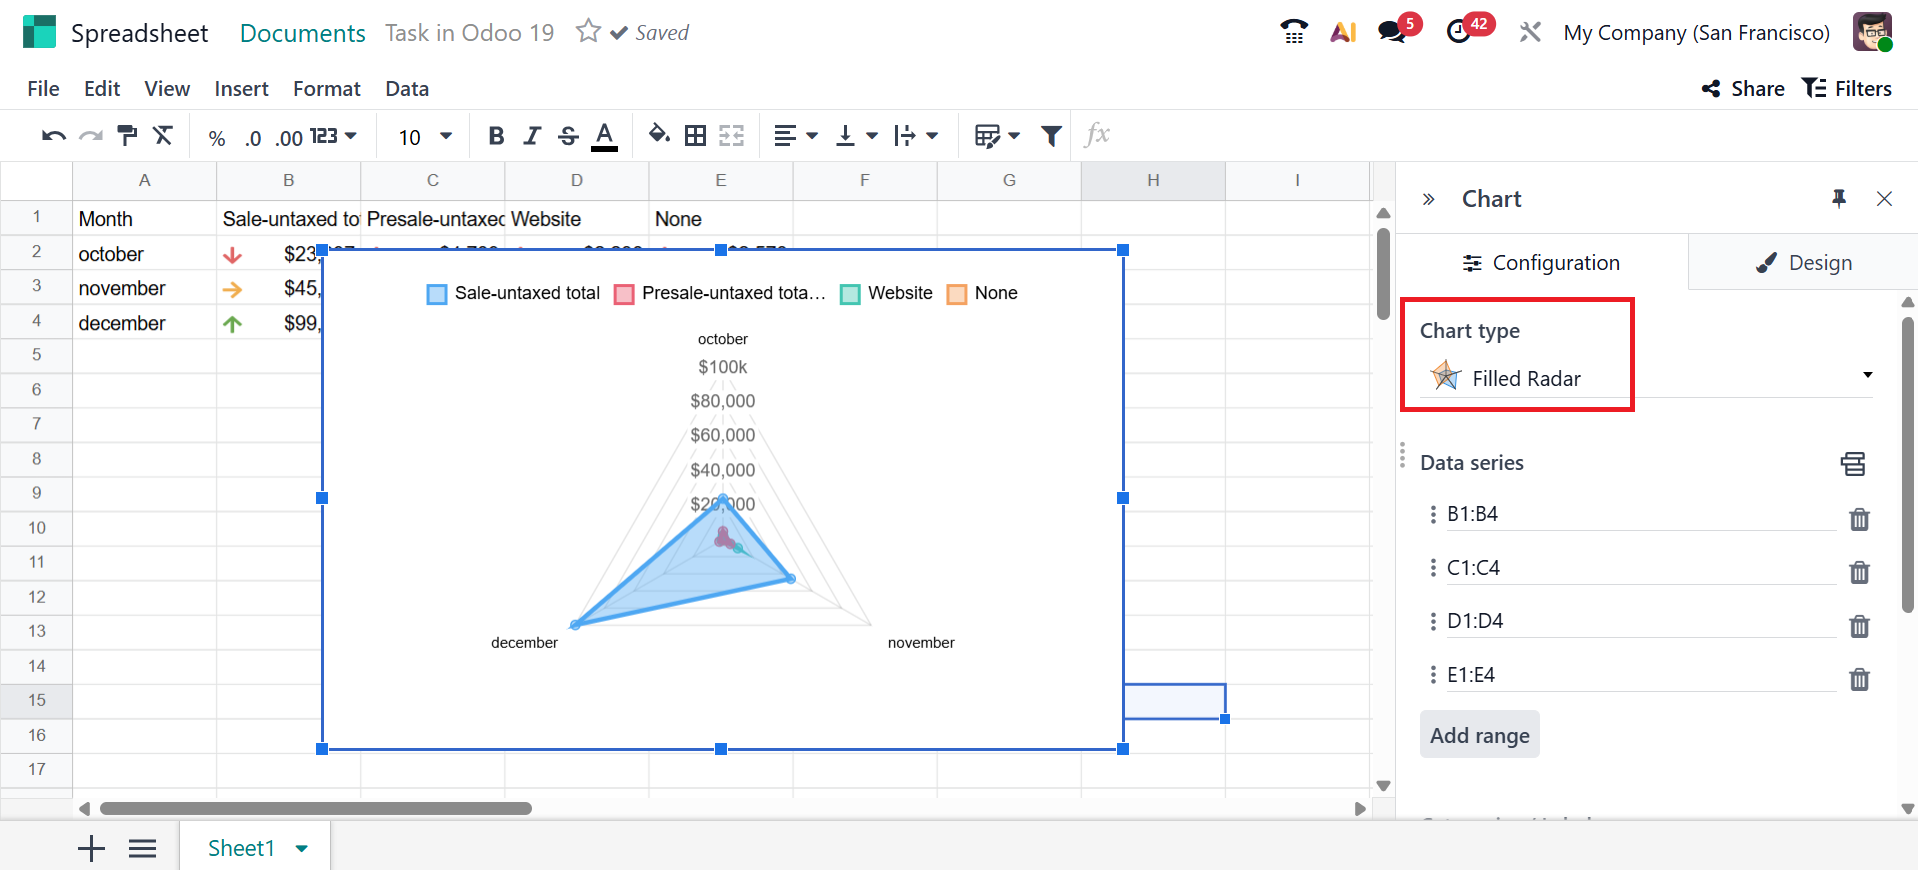Expand the Chart type dropdown
This screenshot has height=870, width=1918.
tap(1866, 375)
